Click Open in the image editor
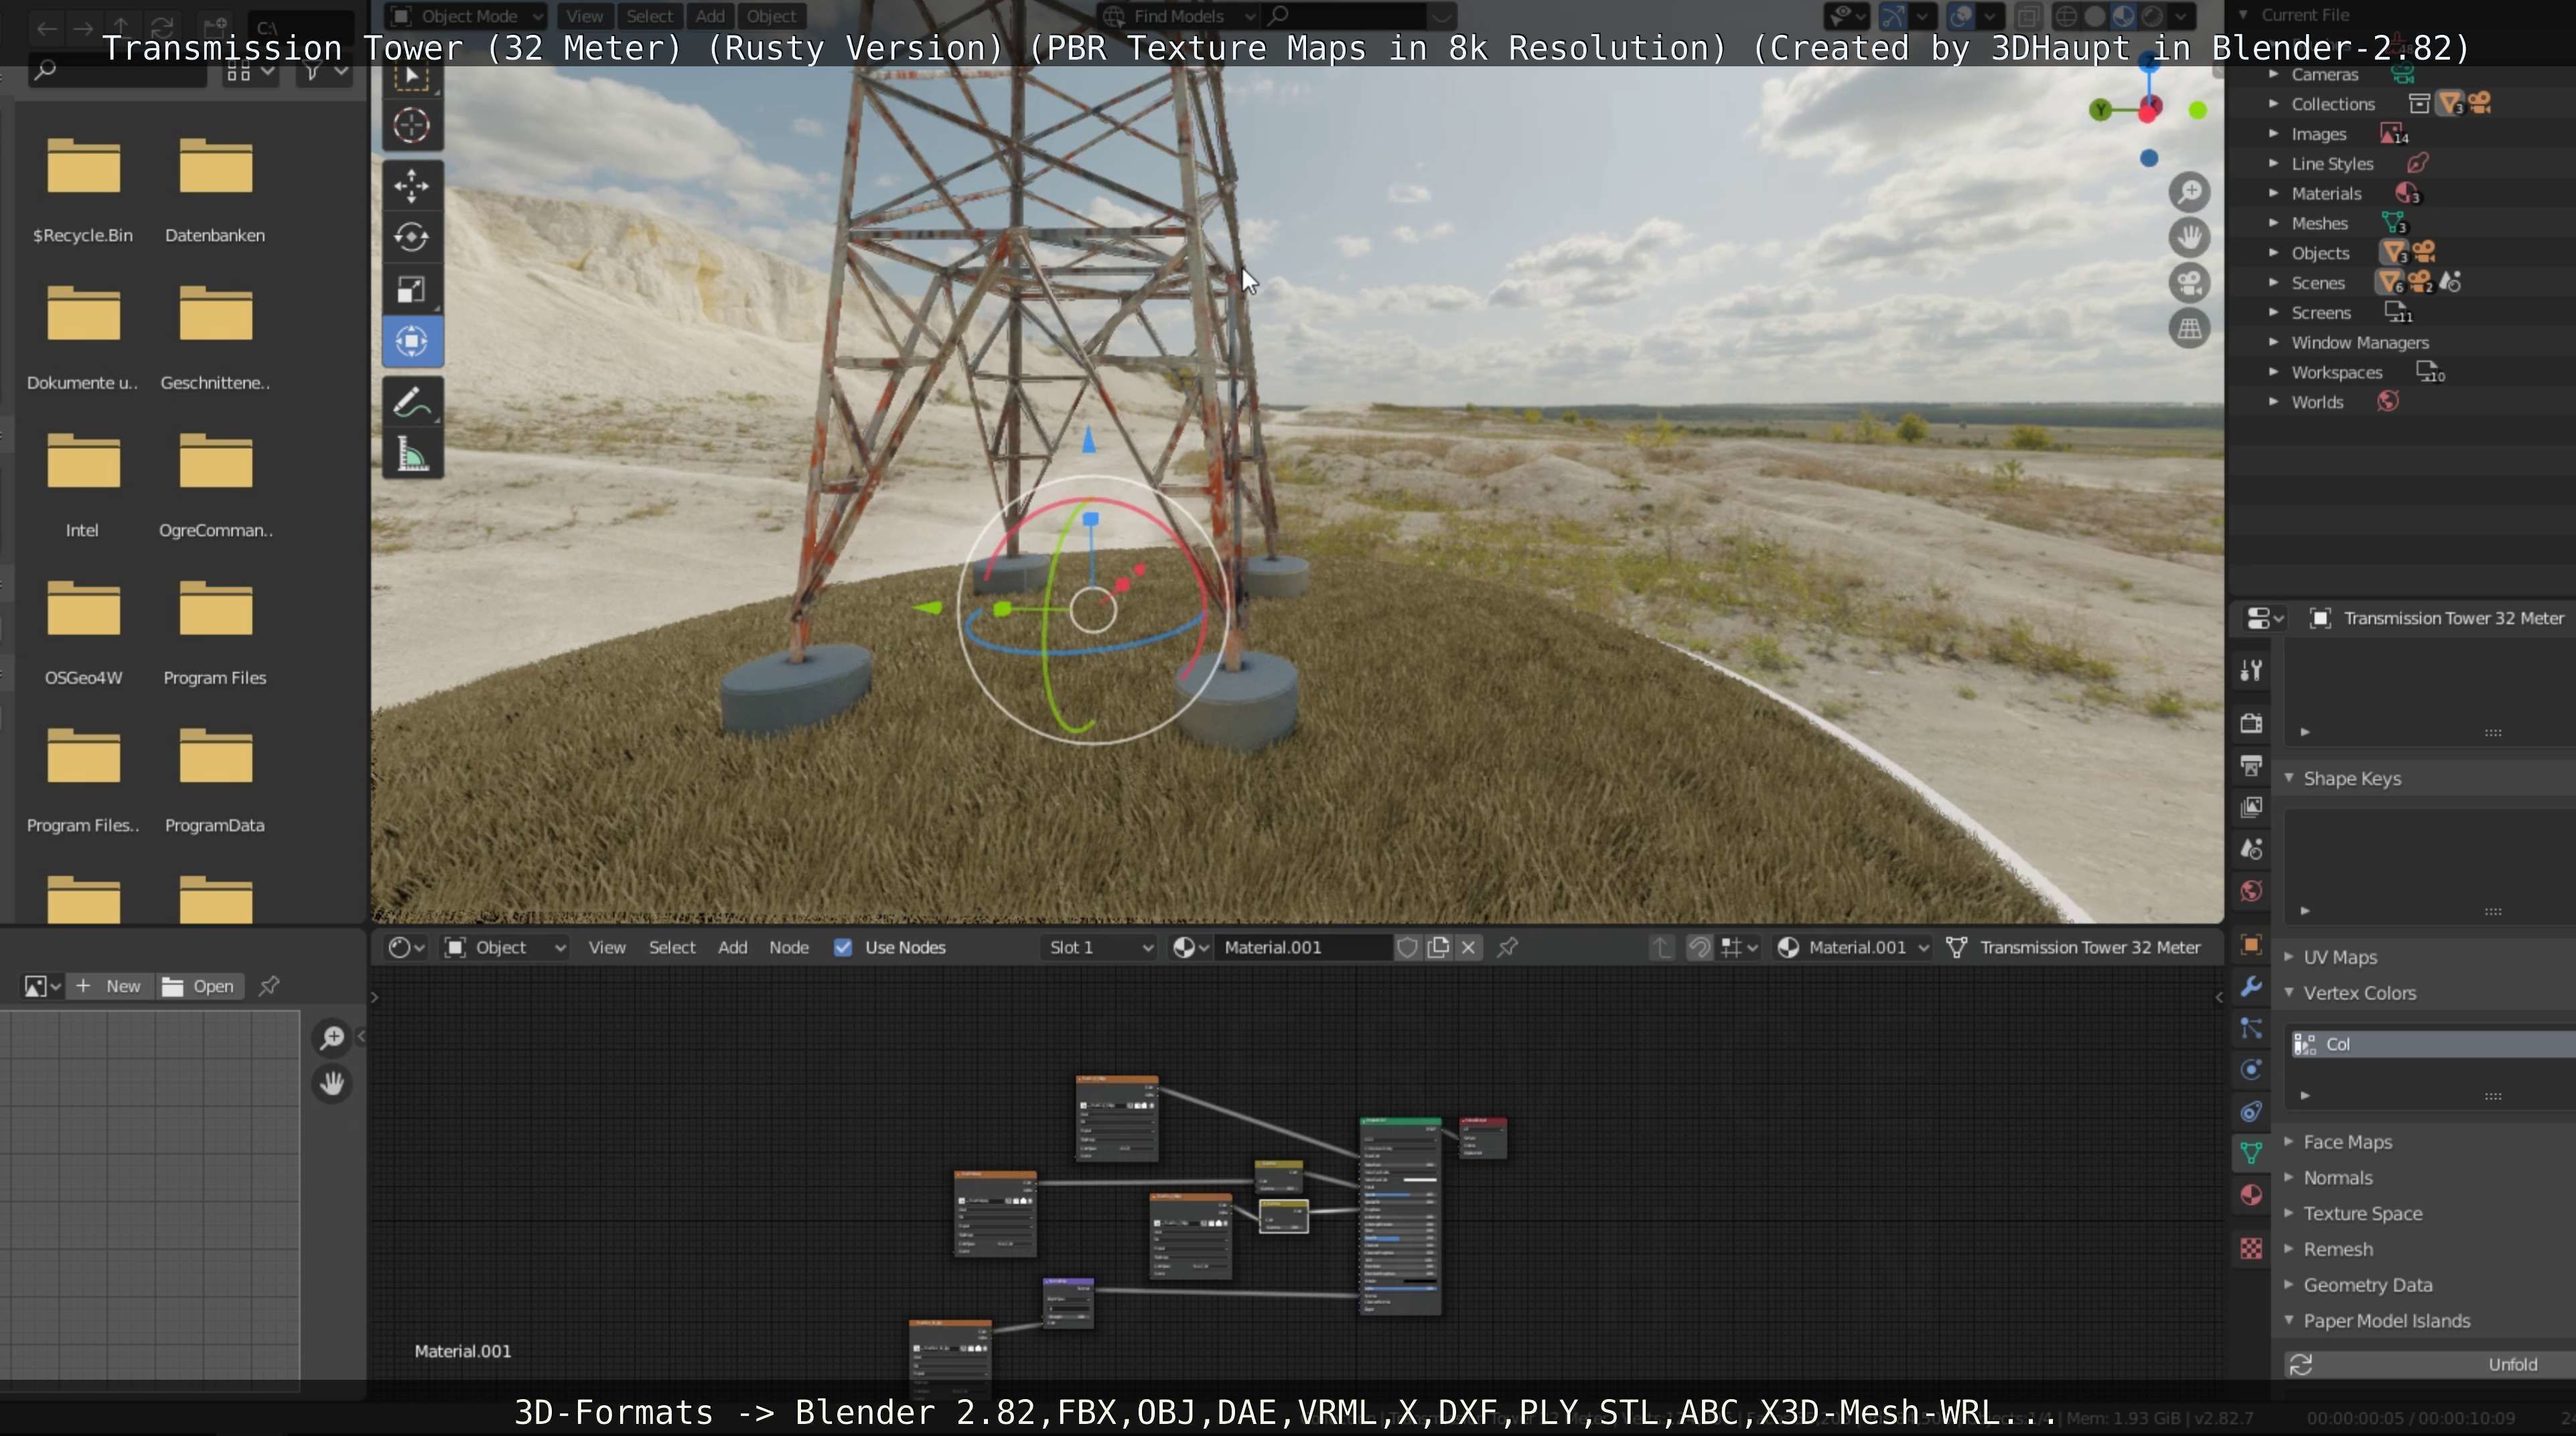 (199, 986)
